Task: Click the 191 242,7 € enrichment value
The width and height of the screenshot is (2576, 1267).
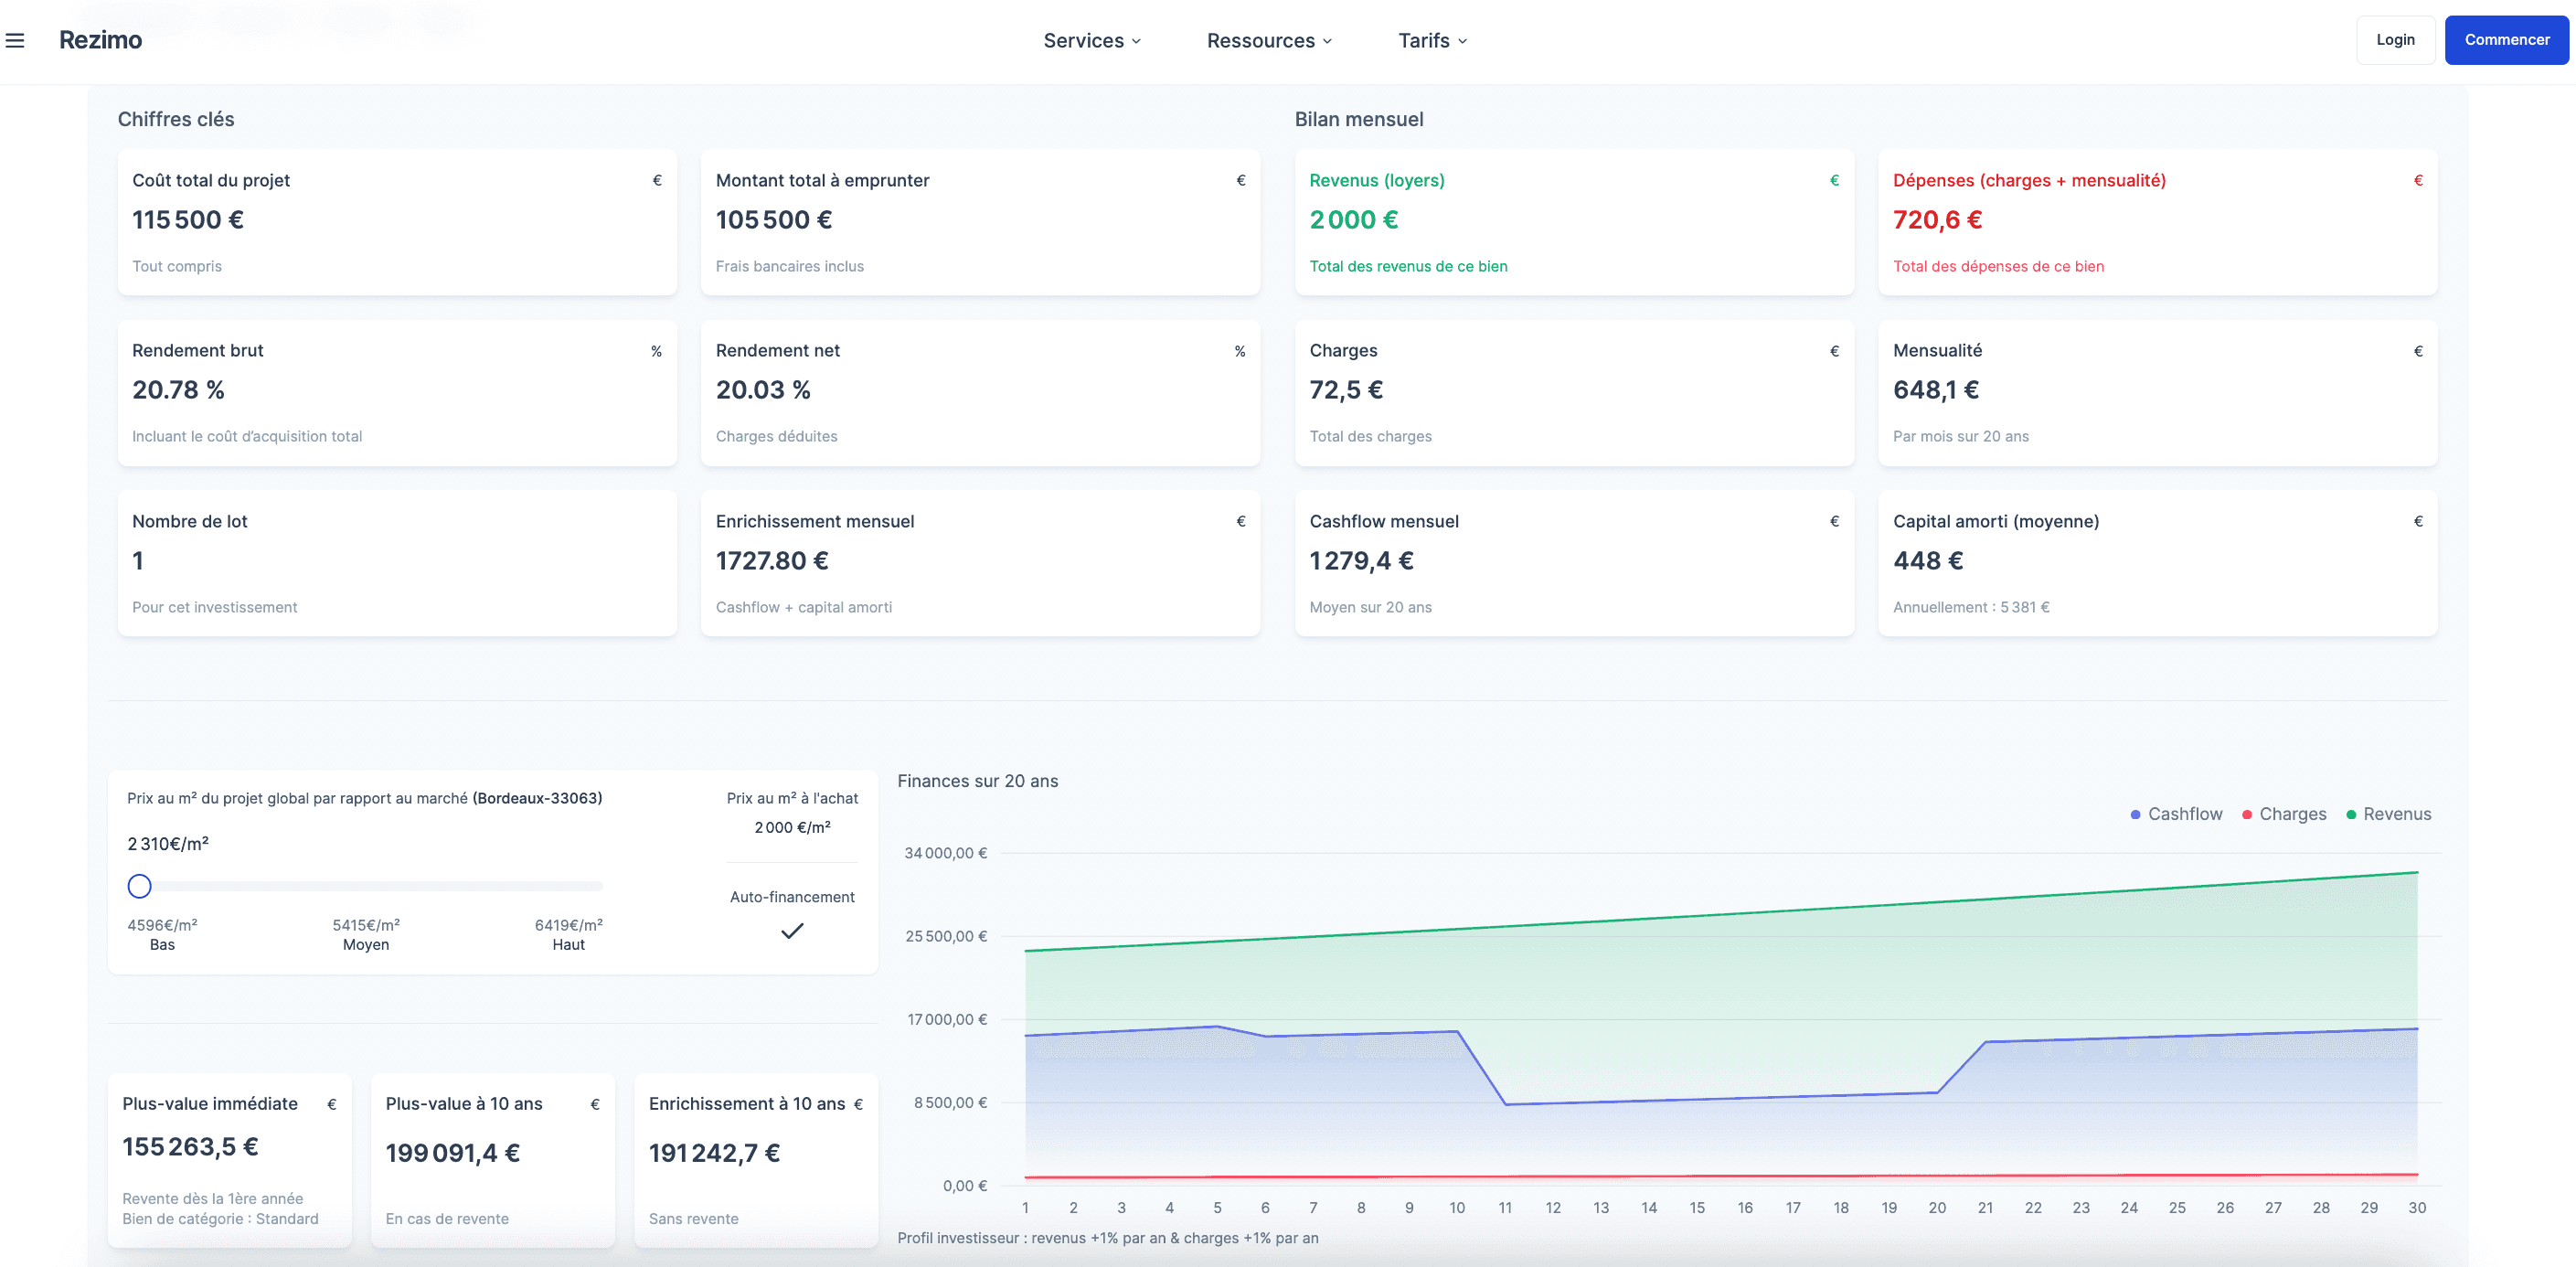Action: [714, 1153]
